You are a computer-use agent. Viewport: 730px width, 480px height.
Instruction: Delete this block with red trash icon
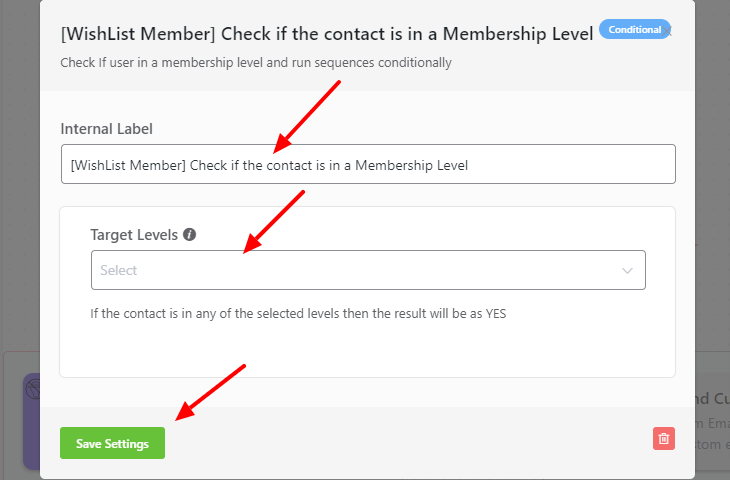tap(663, 439)
